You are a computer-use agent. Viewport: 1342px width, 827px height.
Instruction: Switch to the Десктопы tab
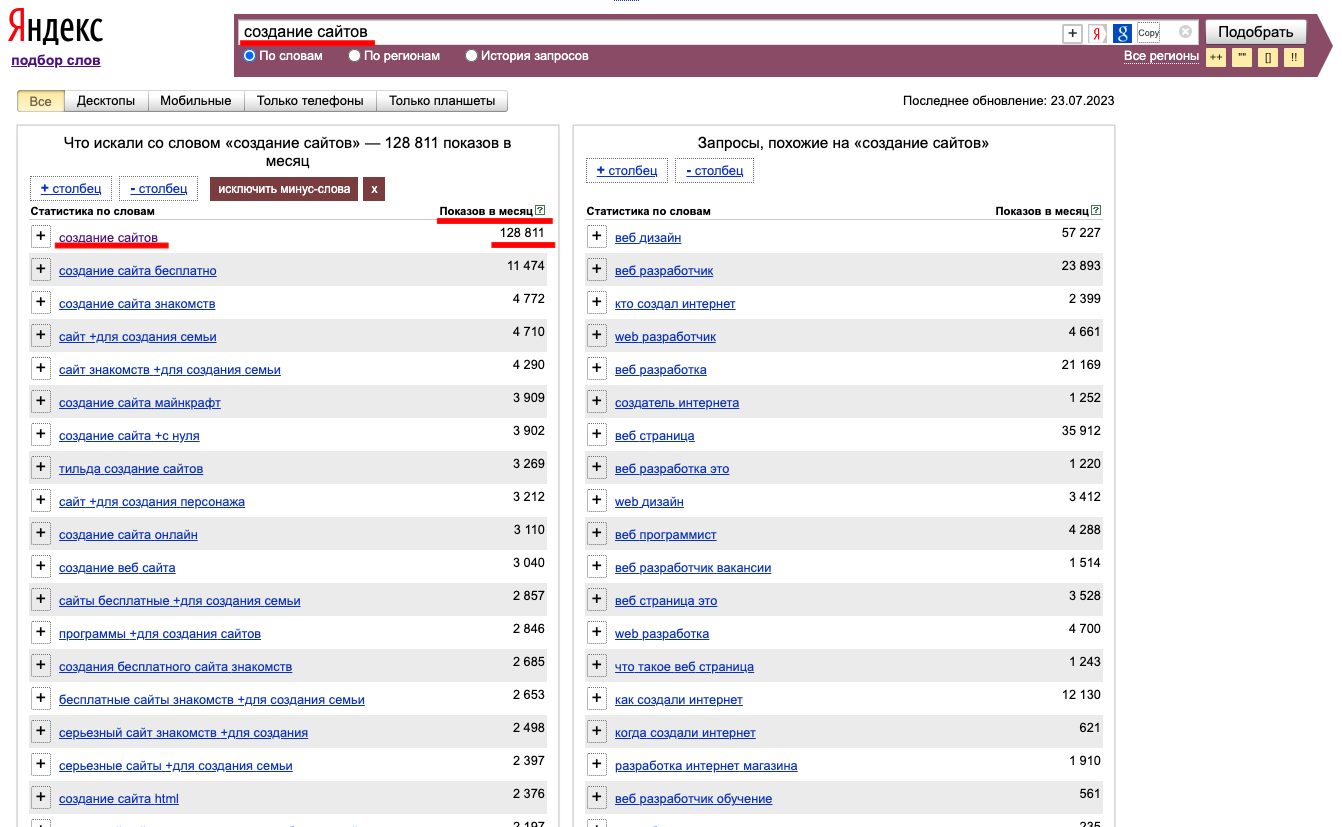[x=106, y=101]
